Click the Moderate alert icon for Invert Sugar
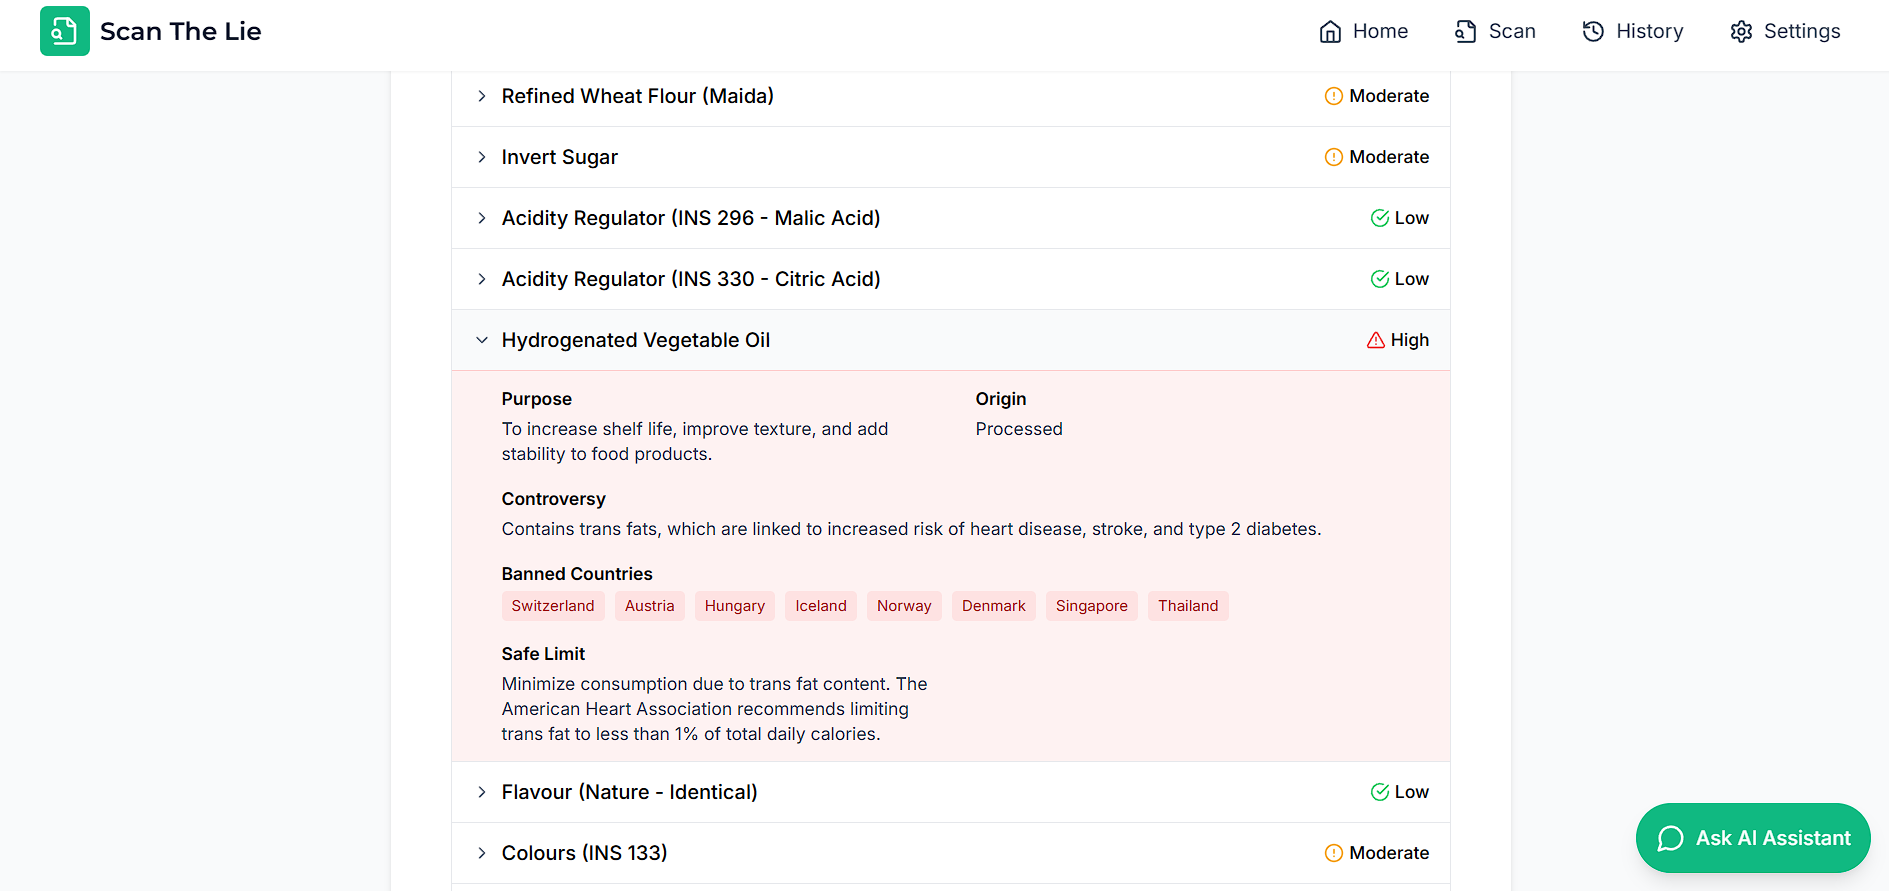 pos(1334,157)
